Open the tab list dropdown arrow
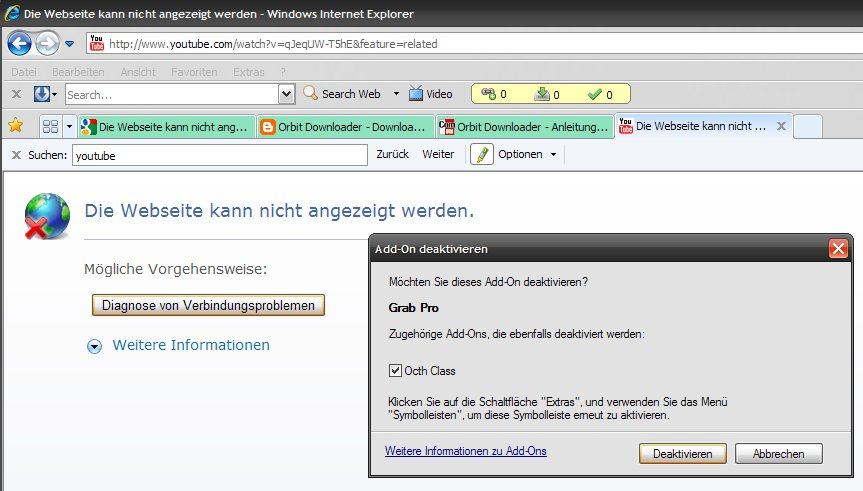The image size is (863, 491). (x=69, y=127)
